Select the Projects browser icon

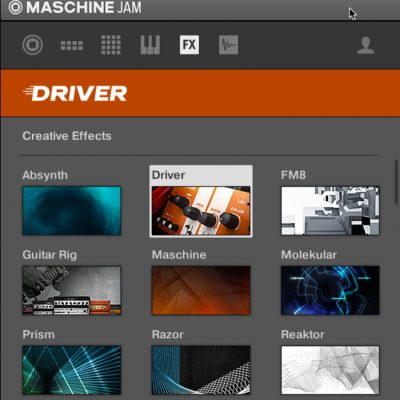(x=32, y=45)
